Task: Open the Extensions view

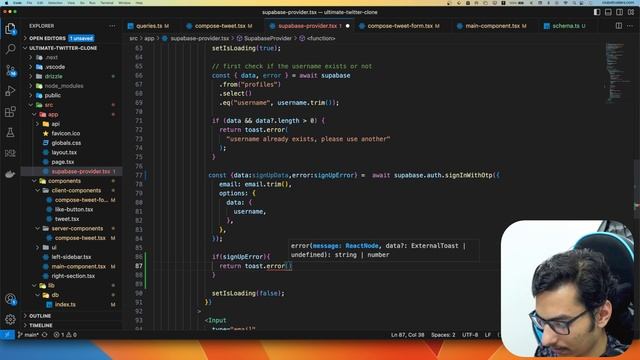Action: 10,111
